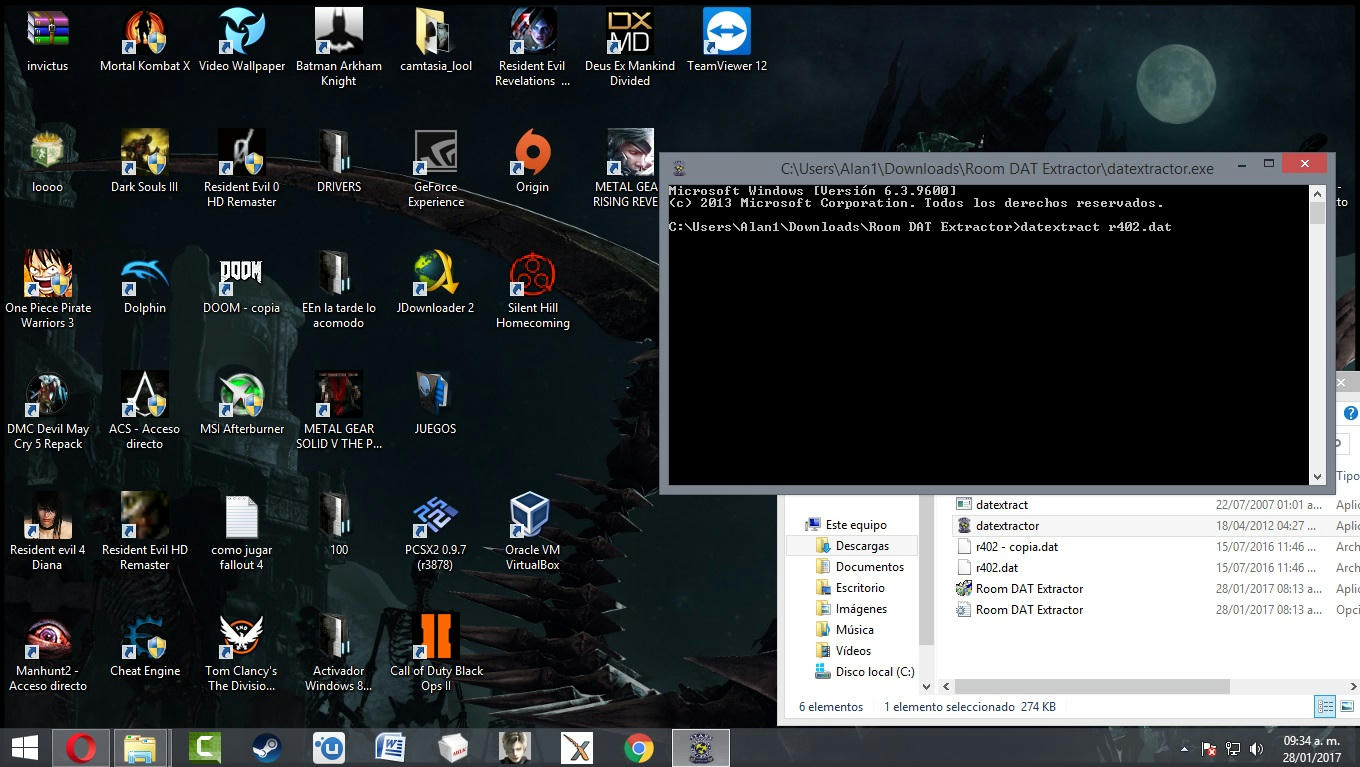Click Explorer horizontal scrollbar right arrow

coord(1353,687)
